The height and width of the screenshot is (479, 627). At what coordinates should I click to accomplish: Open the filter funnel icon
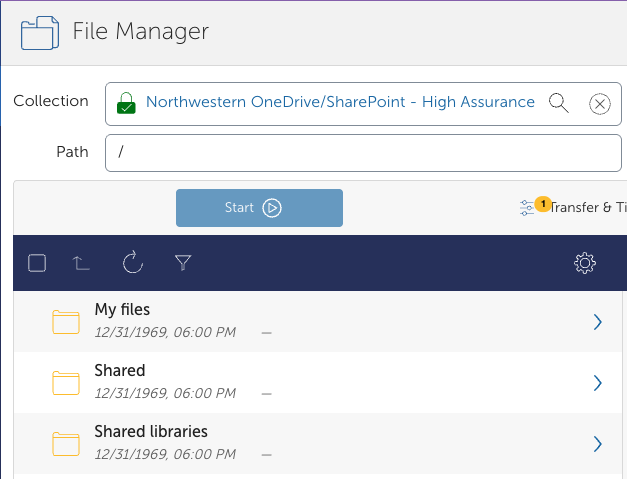(x=183, y=263)
